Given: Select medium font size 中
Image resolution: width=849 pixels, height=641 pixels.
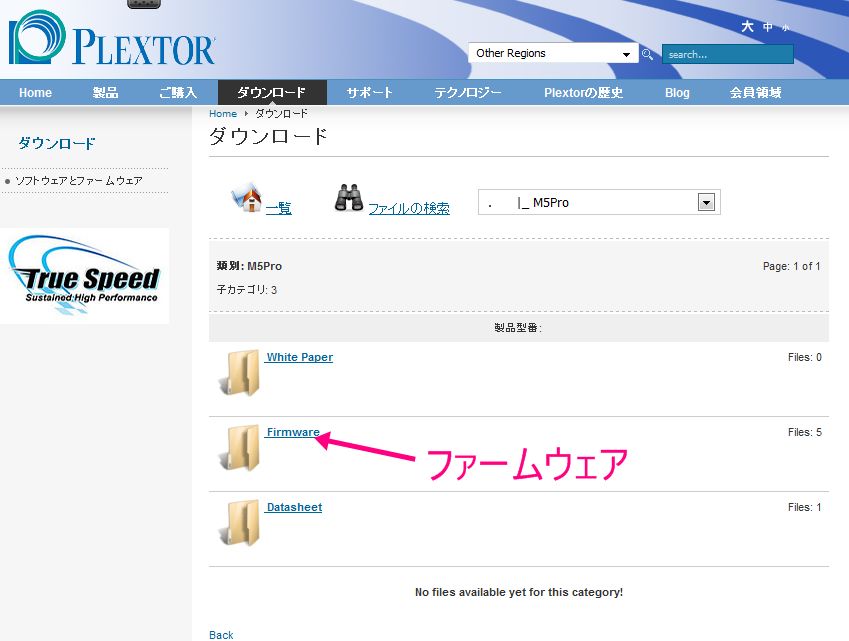Looking at the screenshot, I should coord(768,27).
